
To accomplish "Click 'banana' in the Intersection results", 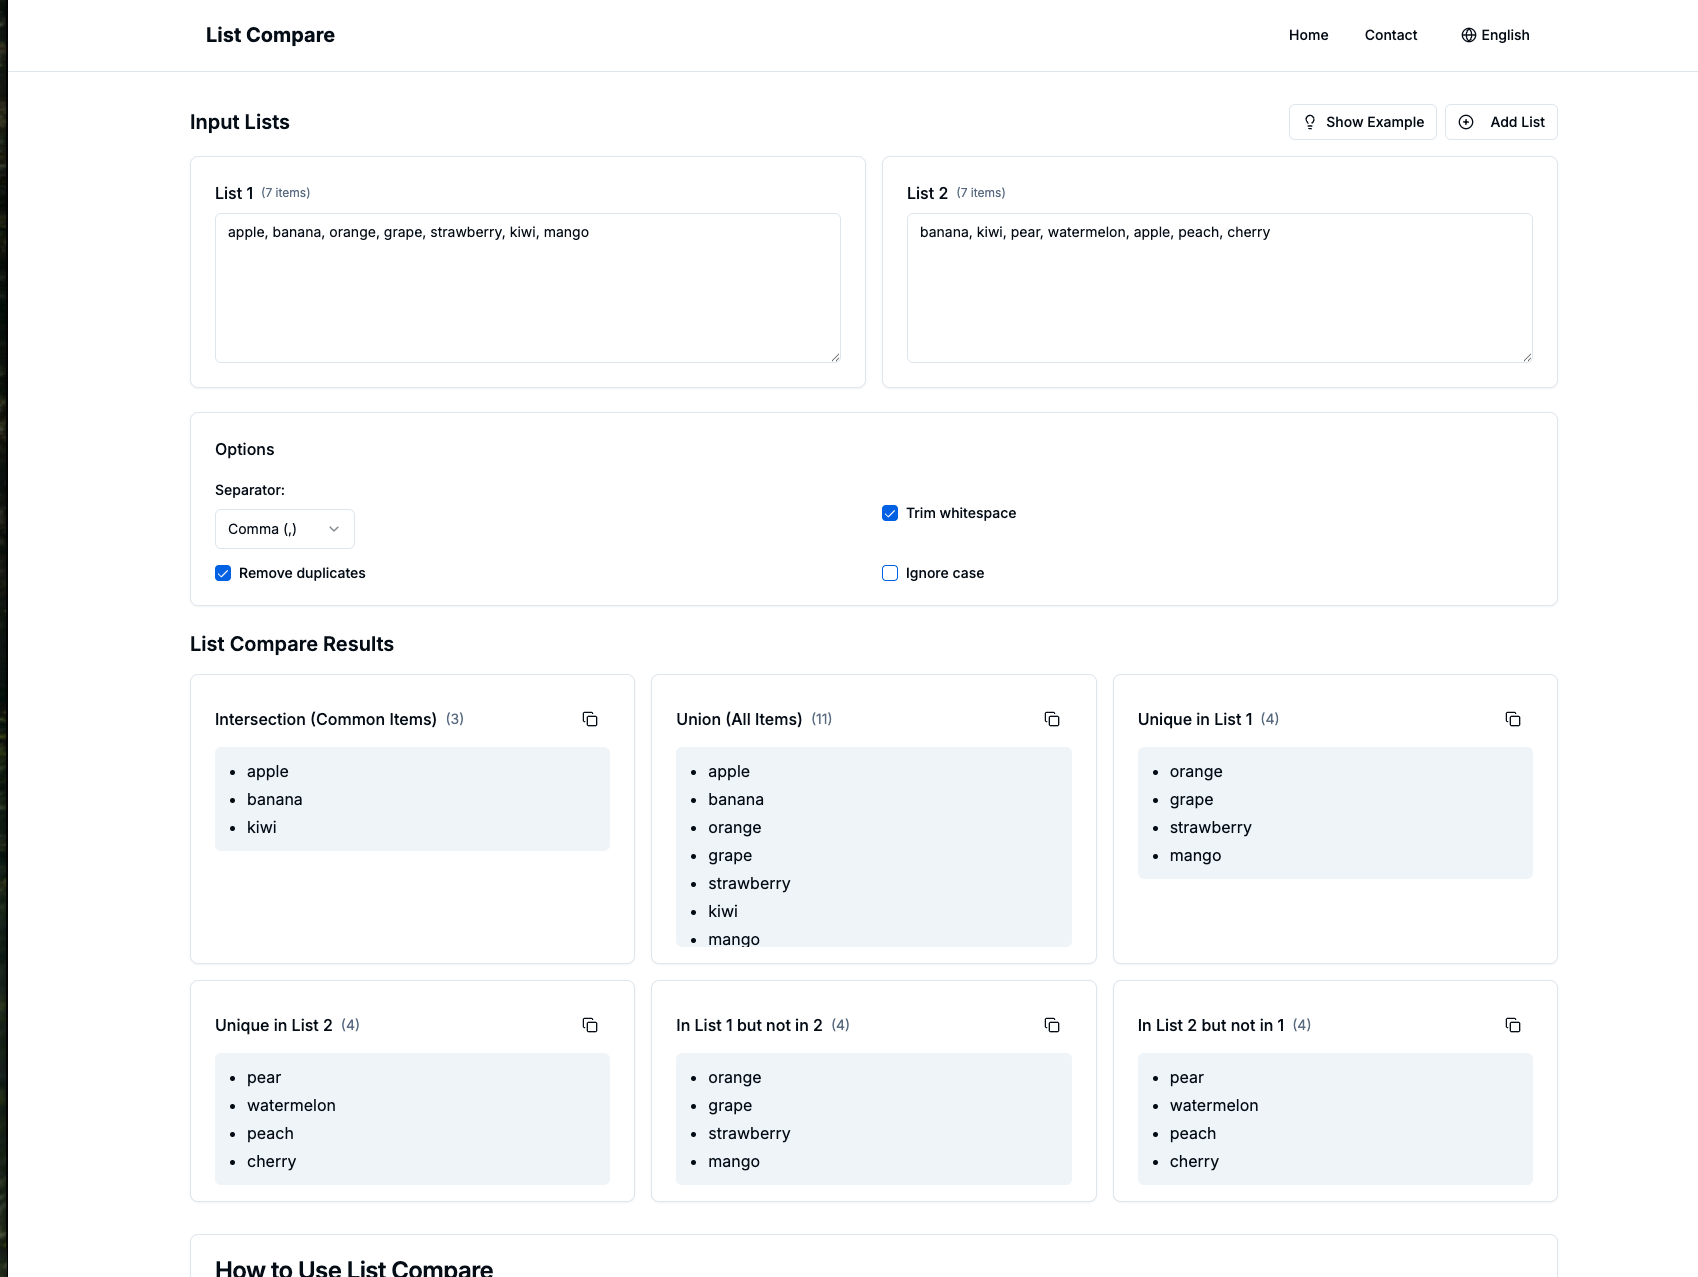I will tap(275, 799).
